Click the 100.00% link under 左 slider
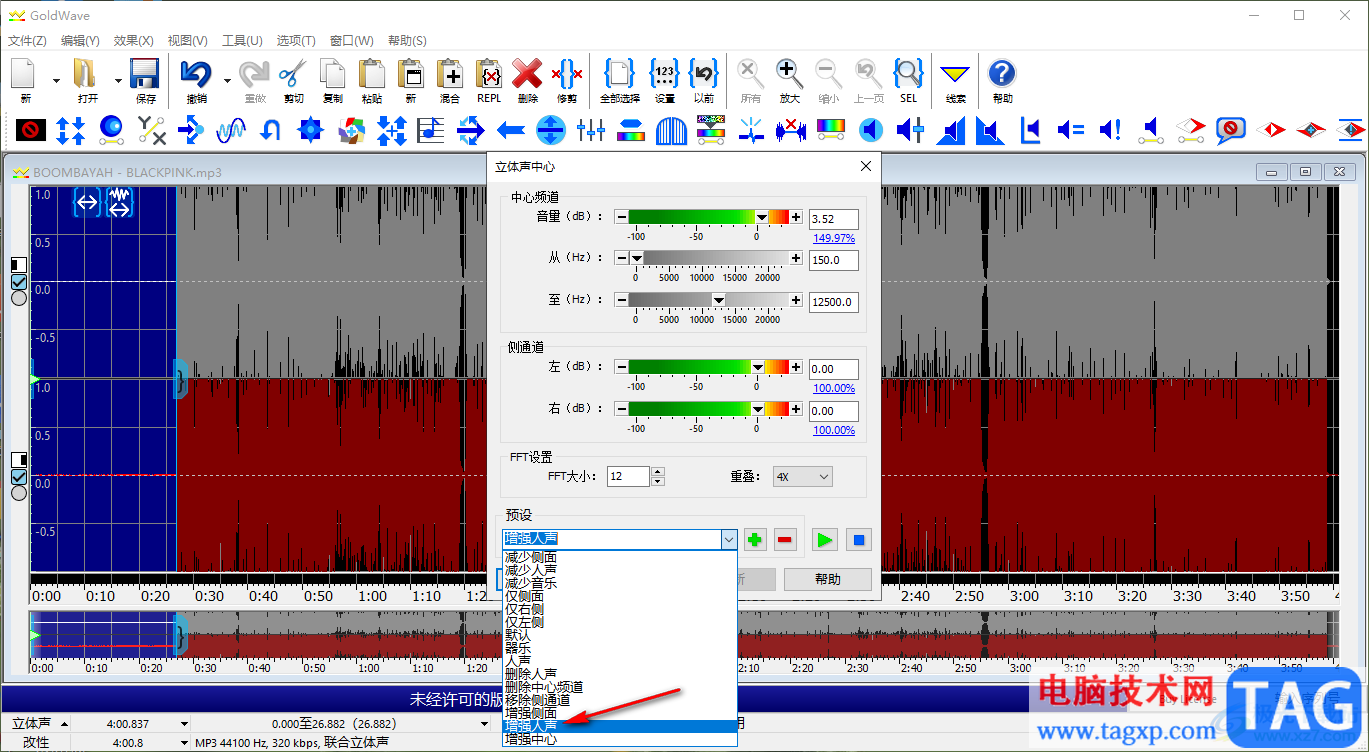Screen dimensions: 1369x752 pyautogui.click(x=834, y=388)
